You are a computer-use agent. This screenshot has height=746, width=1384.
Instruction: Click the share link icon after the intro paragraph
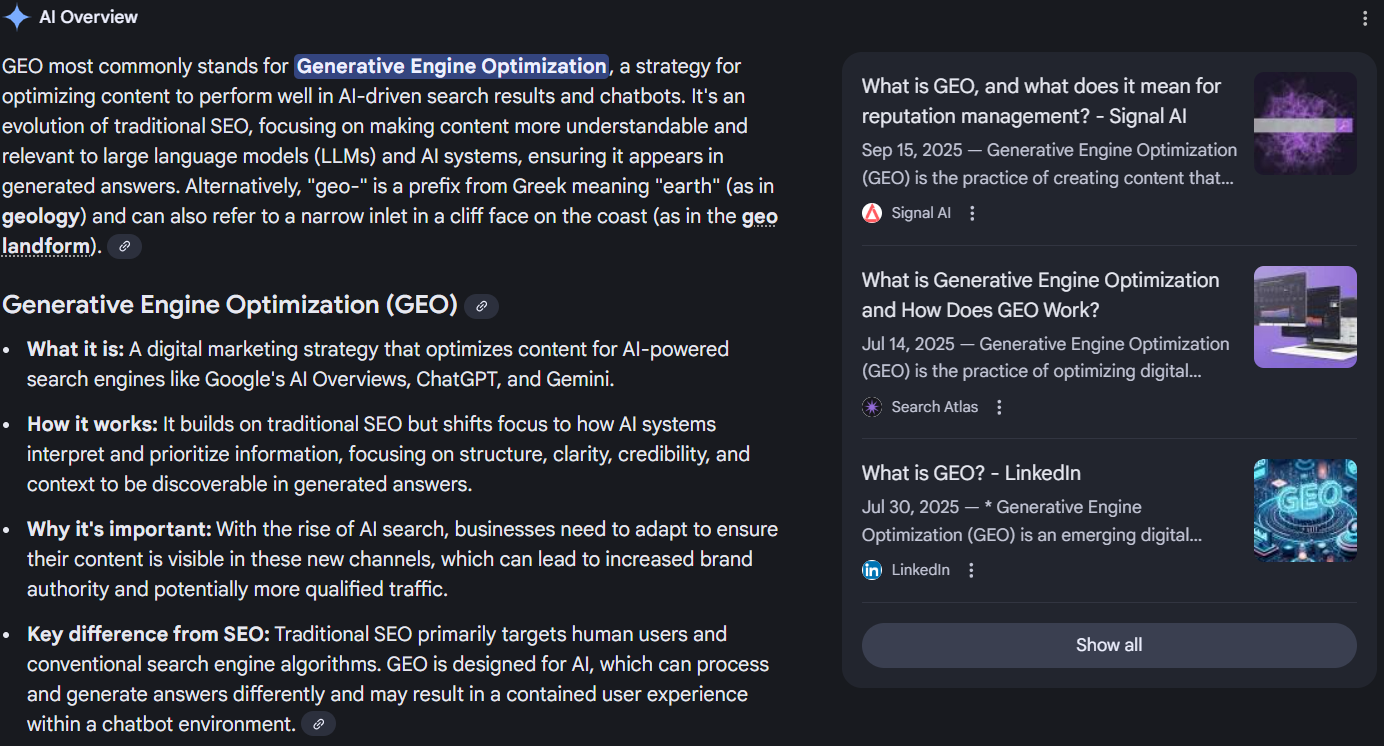[x=124, y=245]
